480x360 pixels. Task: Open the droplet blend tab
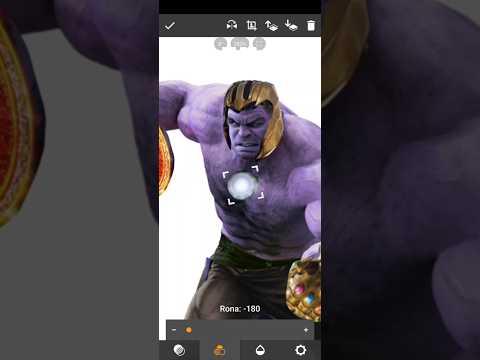(x=260, y=350)
